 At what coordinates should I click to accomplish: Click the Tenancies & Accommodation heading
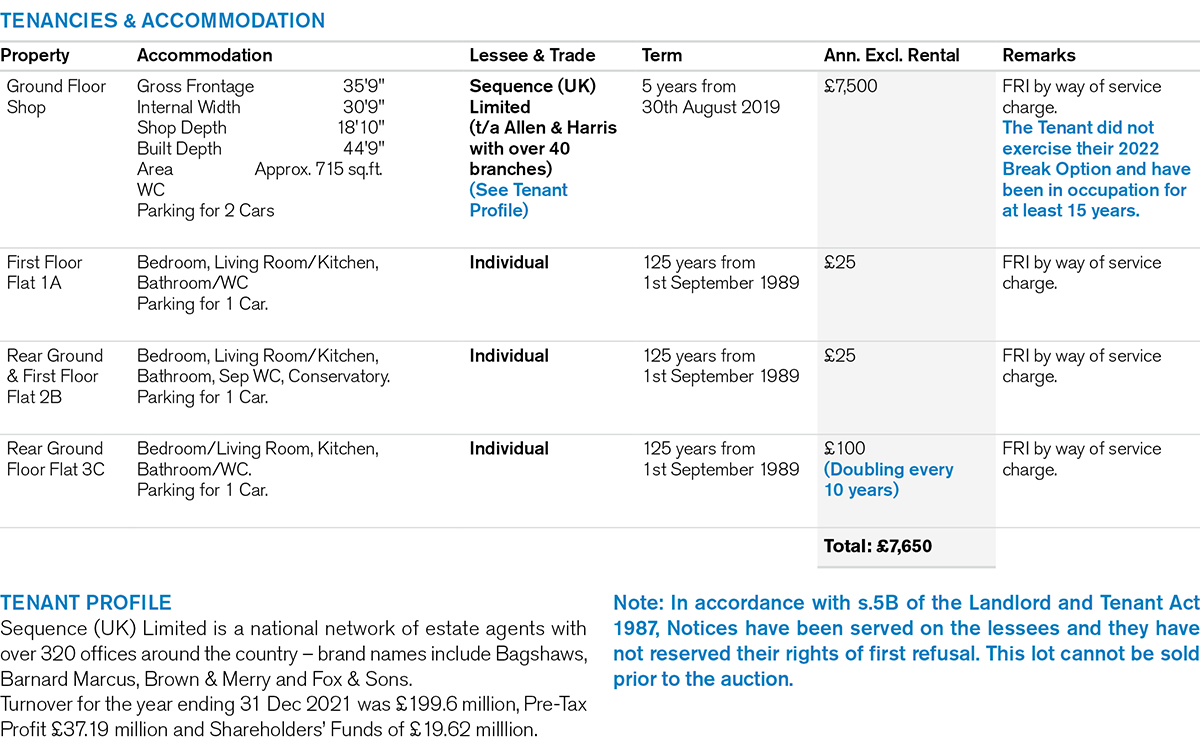[163, 21]
